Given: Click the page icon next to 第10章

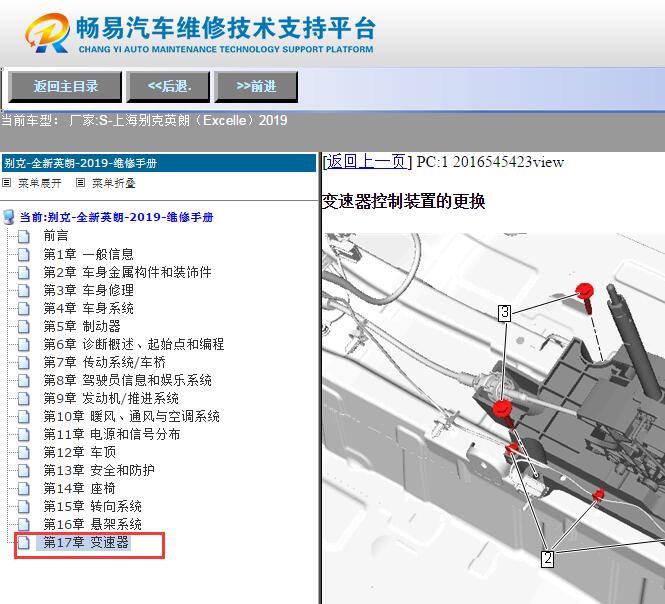Looking at the screenshot, I should pyautogui.click(x=24, y=417).
